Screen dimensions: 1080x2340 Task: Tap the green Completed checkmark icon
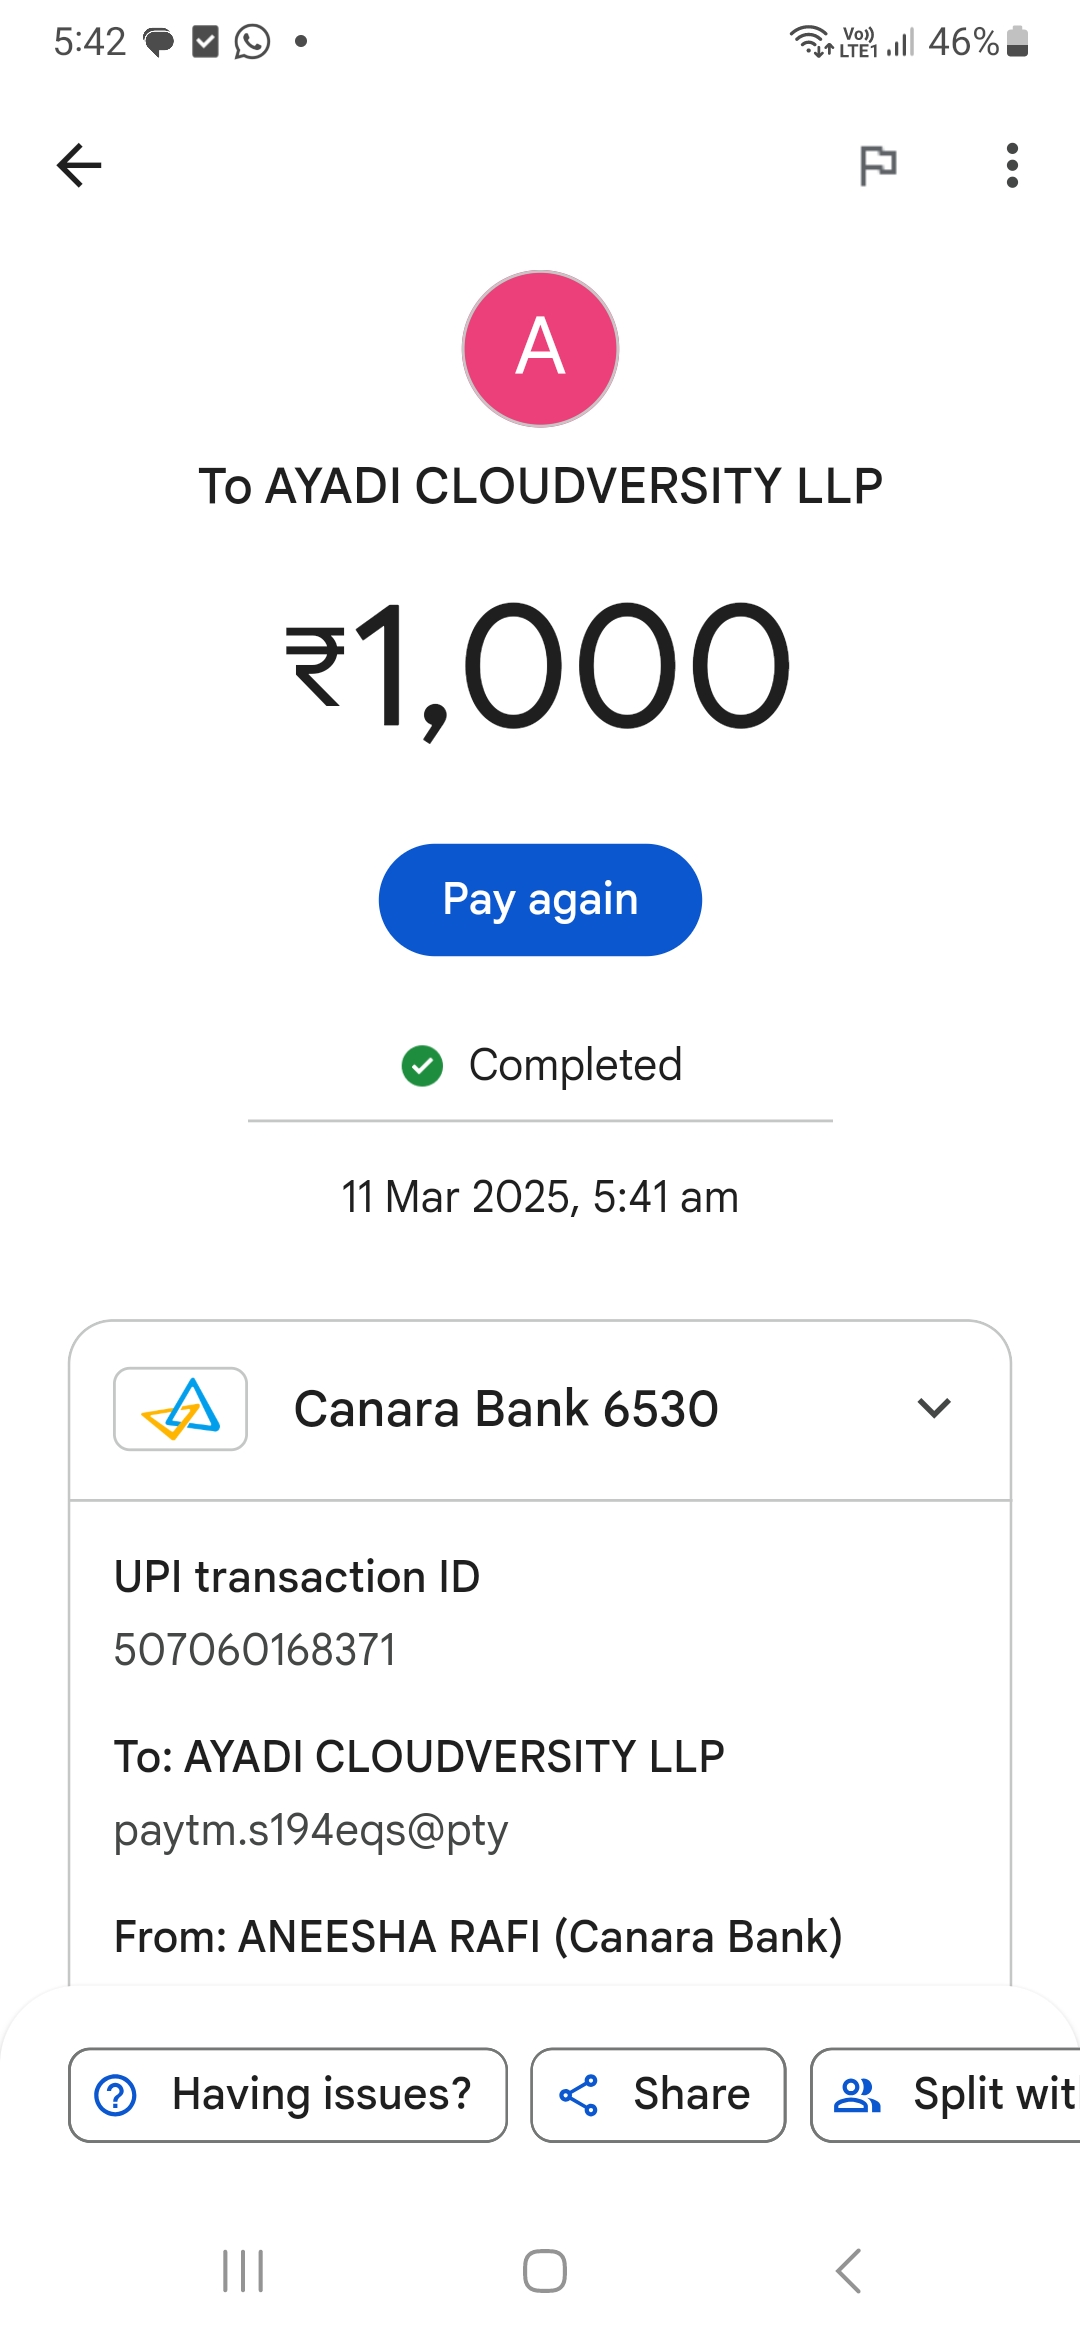(422, 1065)
